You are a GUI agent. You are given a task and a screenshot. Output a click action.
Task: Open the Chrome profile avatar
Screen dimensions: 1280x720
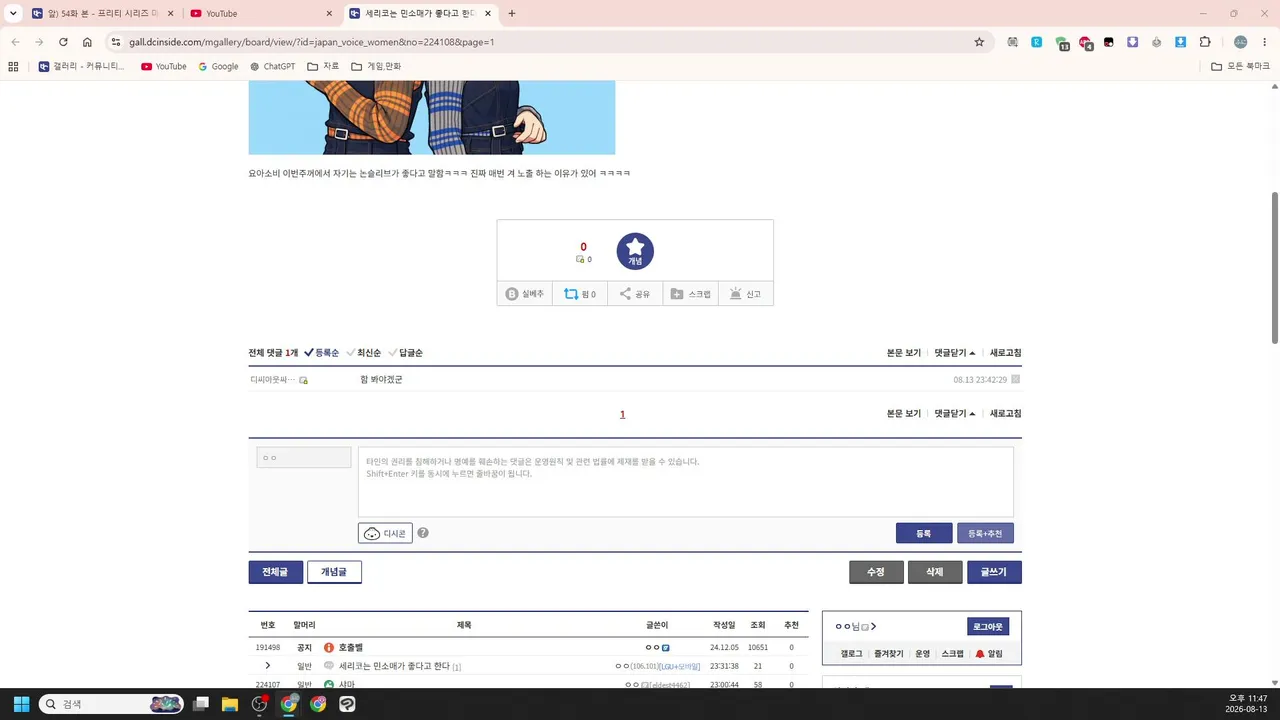point(1240,42)
